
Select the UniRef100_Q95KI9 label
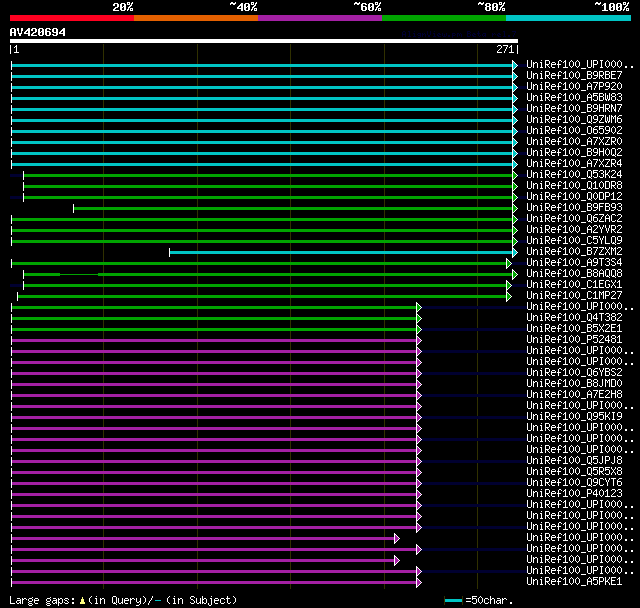[x=574, y=417]
